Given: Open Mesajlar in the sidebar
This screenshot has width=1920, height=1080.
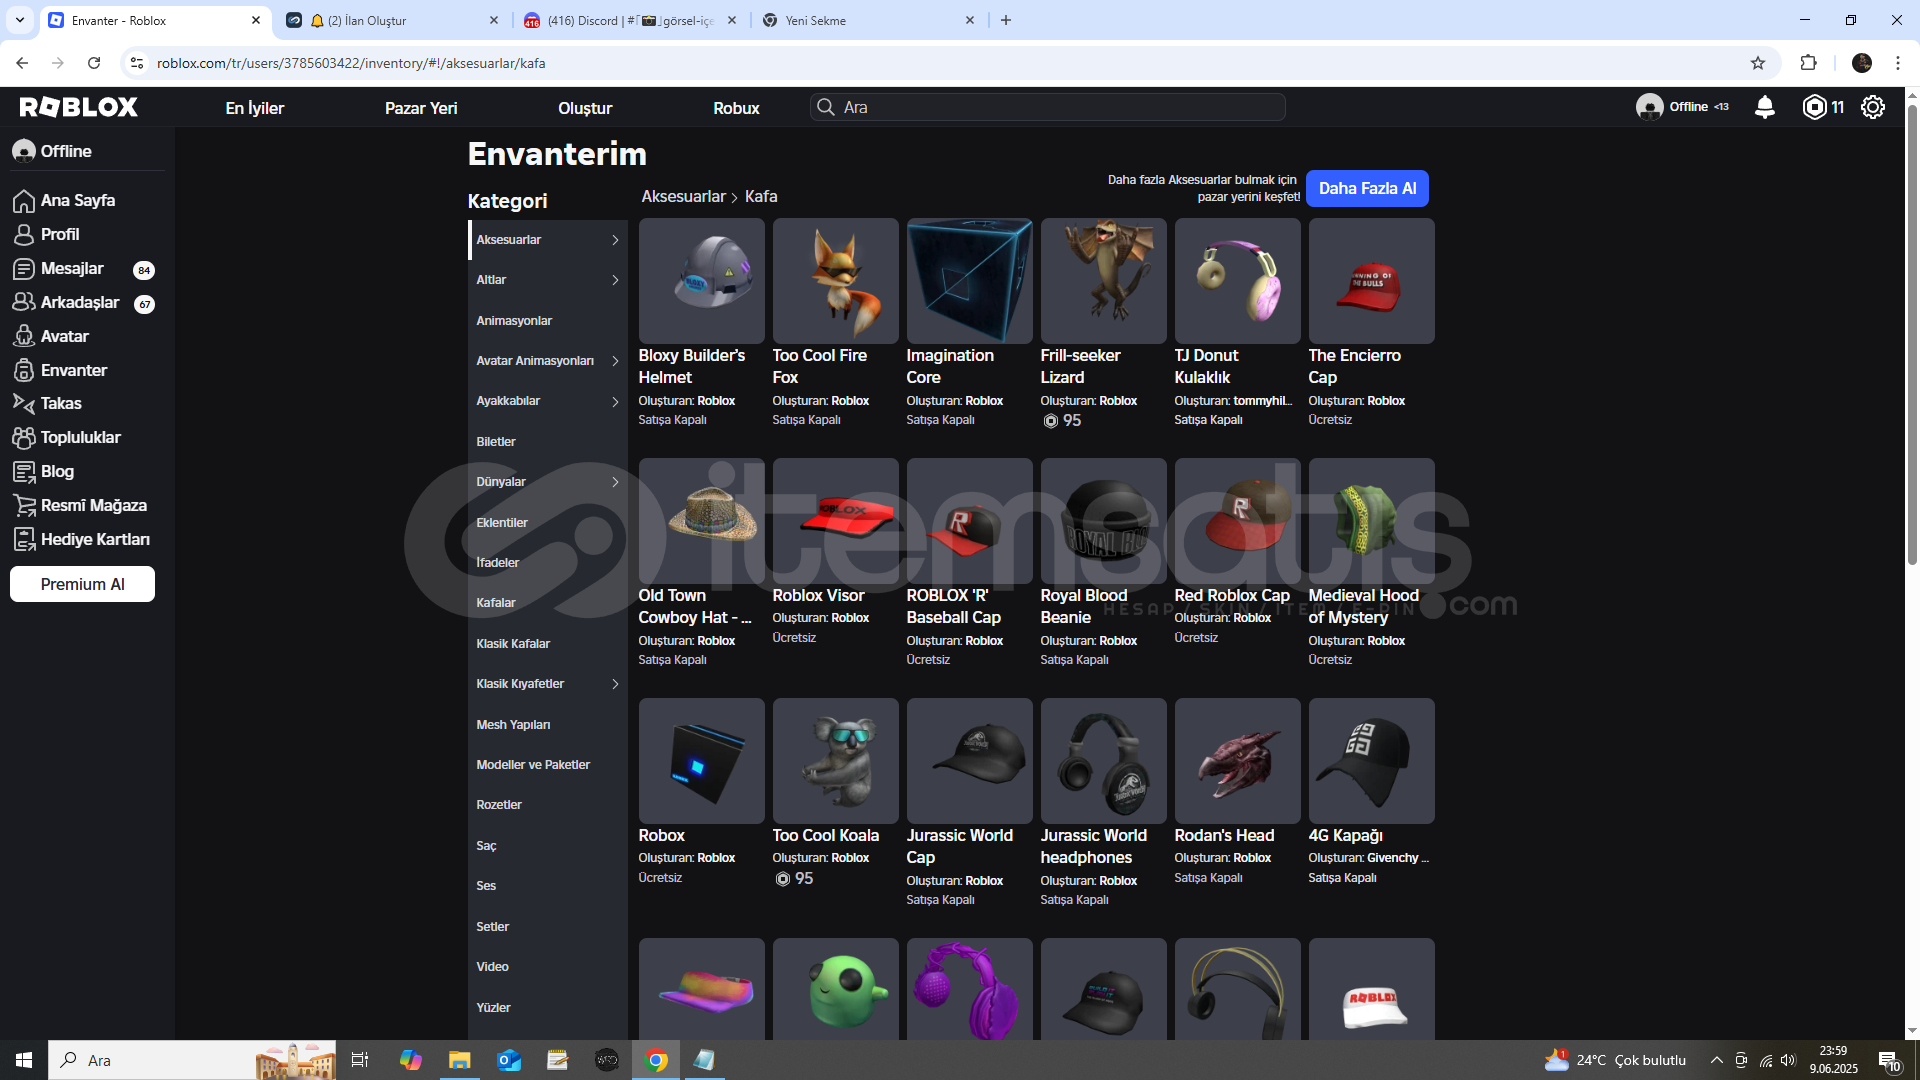Looking at the screenshot, I should (72, 268).
